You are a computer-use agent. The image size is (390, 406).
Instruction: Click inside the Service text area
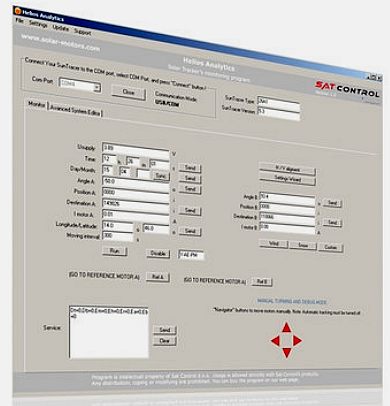(109, 332)
